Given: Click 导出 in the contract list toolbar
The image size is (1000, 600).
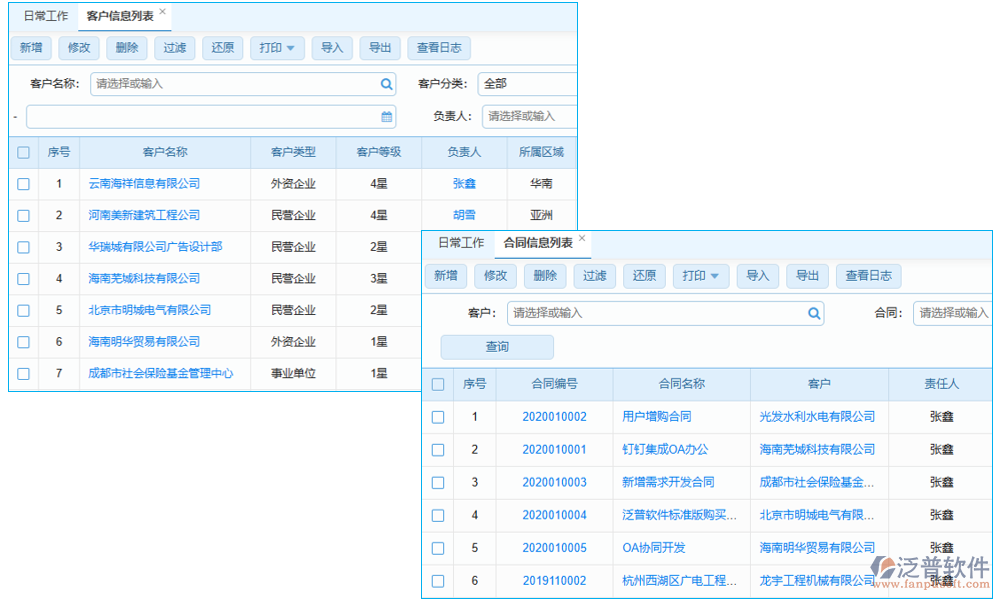Looking at the screenshot, I should (x=807, y=276).
